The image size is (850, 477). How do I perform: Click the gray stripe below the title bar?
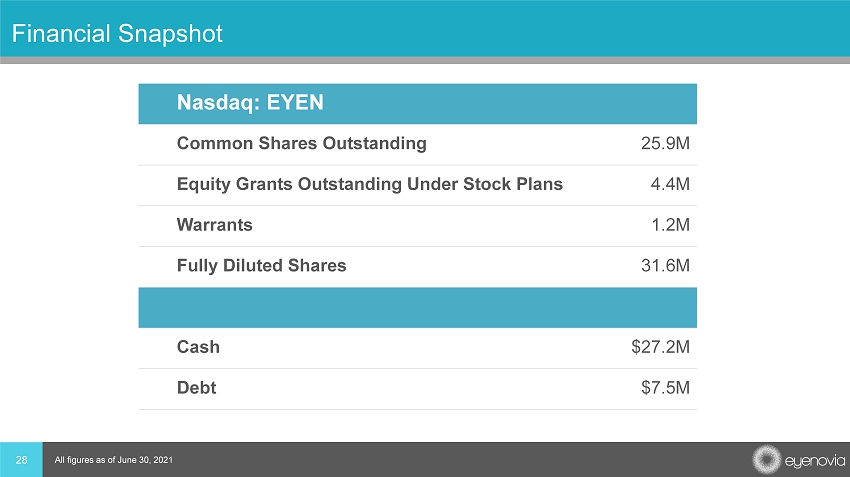coord(425,60)
